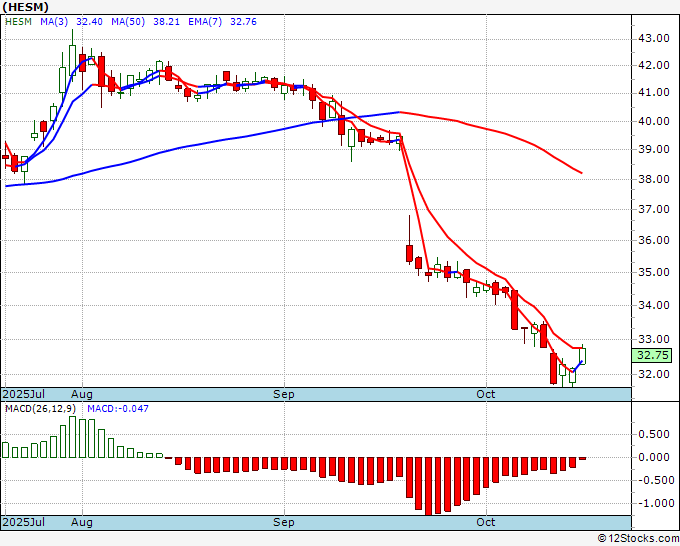
Task: Click the 35.00 price axis label
Action: [x=654, y=272]
